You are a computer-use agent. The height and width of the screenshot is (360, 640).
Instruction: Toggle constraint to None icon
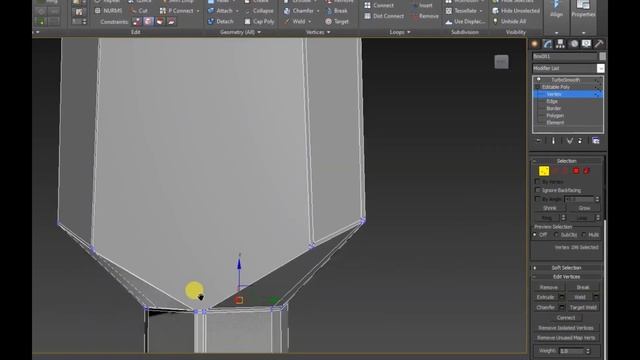point(137,21)
